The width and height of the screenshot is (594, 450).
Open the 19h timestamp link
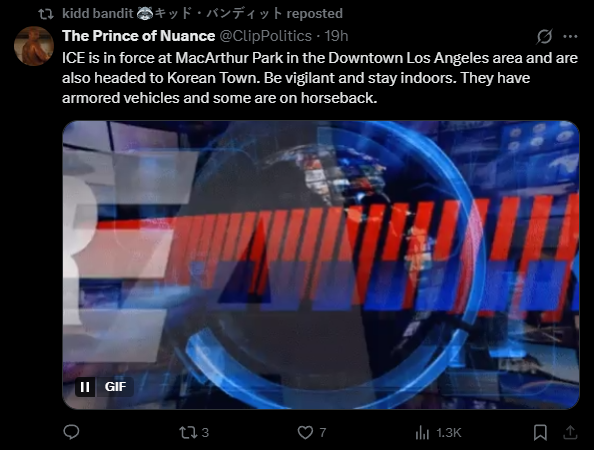tap(336, 36)
